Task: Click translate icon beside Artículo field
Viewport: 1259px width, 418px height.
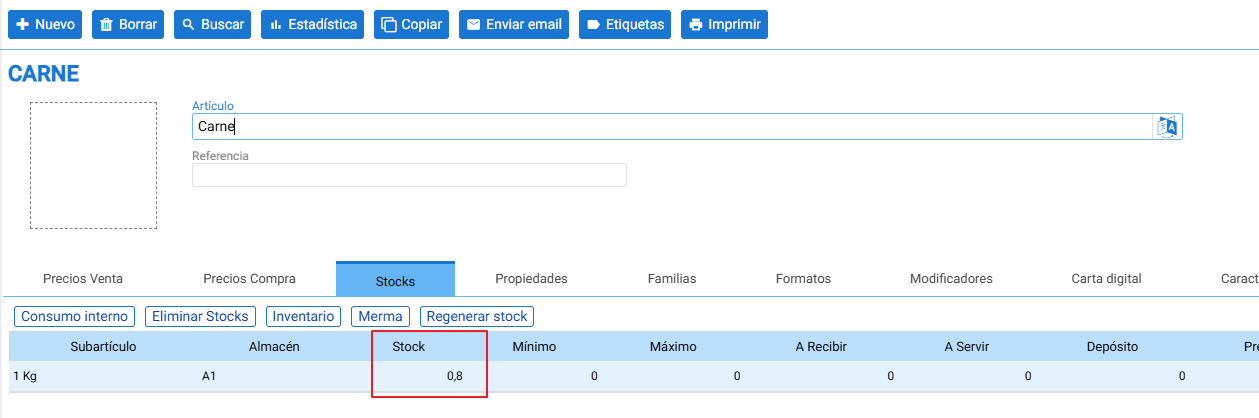Action: pyautogui.click(x=1168, y=126)
